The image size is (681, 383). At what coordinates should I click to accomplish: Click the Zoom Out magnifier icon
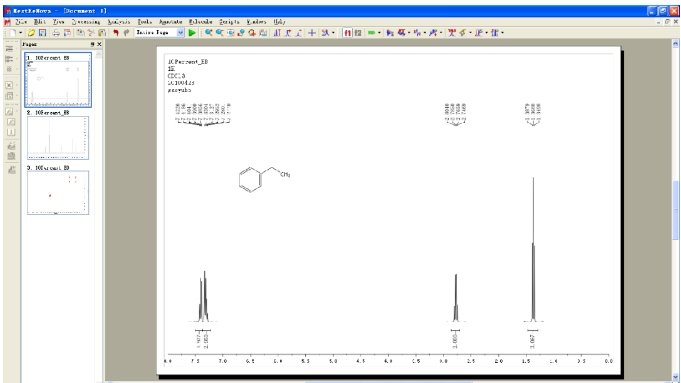coord(220,33)
